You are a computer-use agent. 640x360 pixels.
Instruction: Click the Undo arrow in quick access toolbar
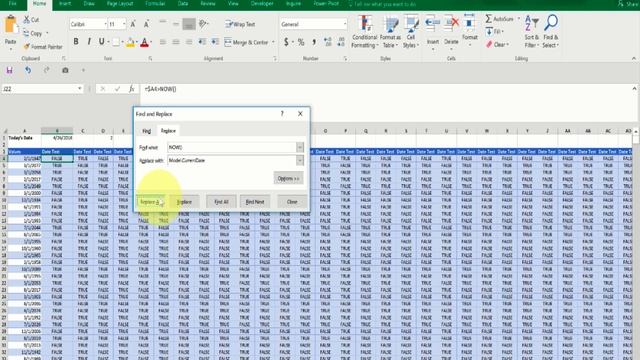28,70
